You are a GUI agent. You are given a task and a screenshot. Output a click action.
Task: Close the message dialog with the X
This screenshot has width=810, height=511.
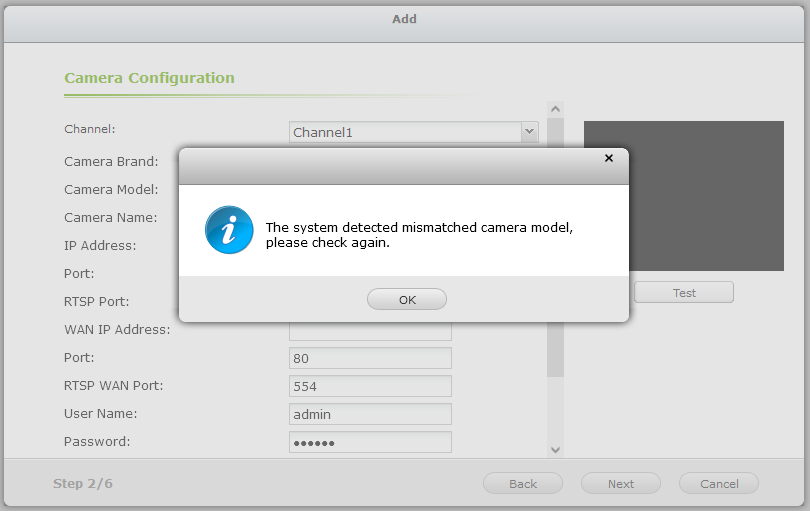(x=609, y=158)
